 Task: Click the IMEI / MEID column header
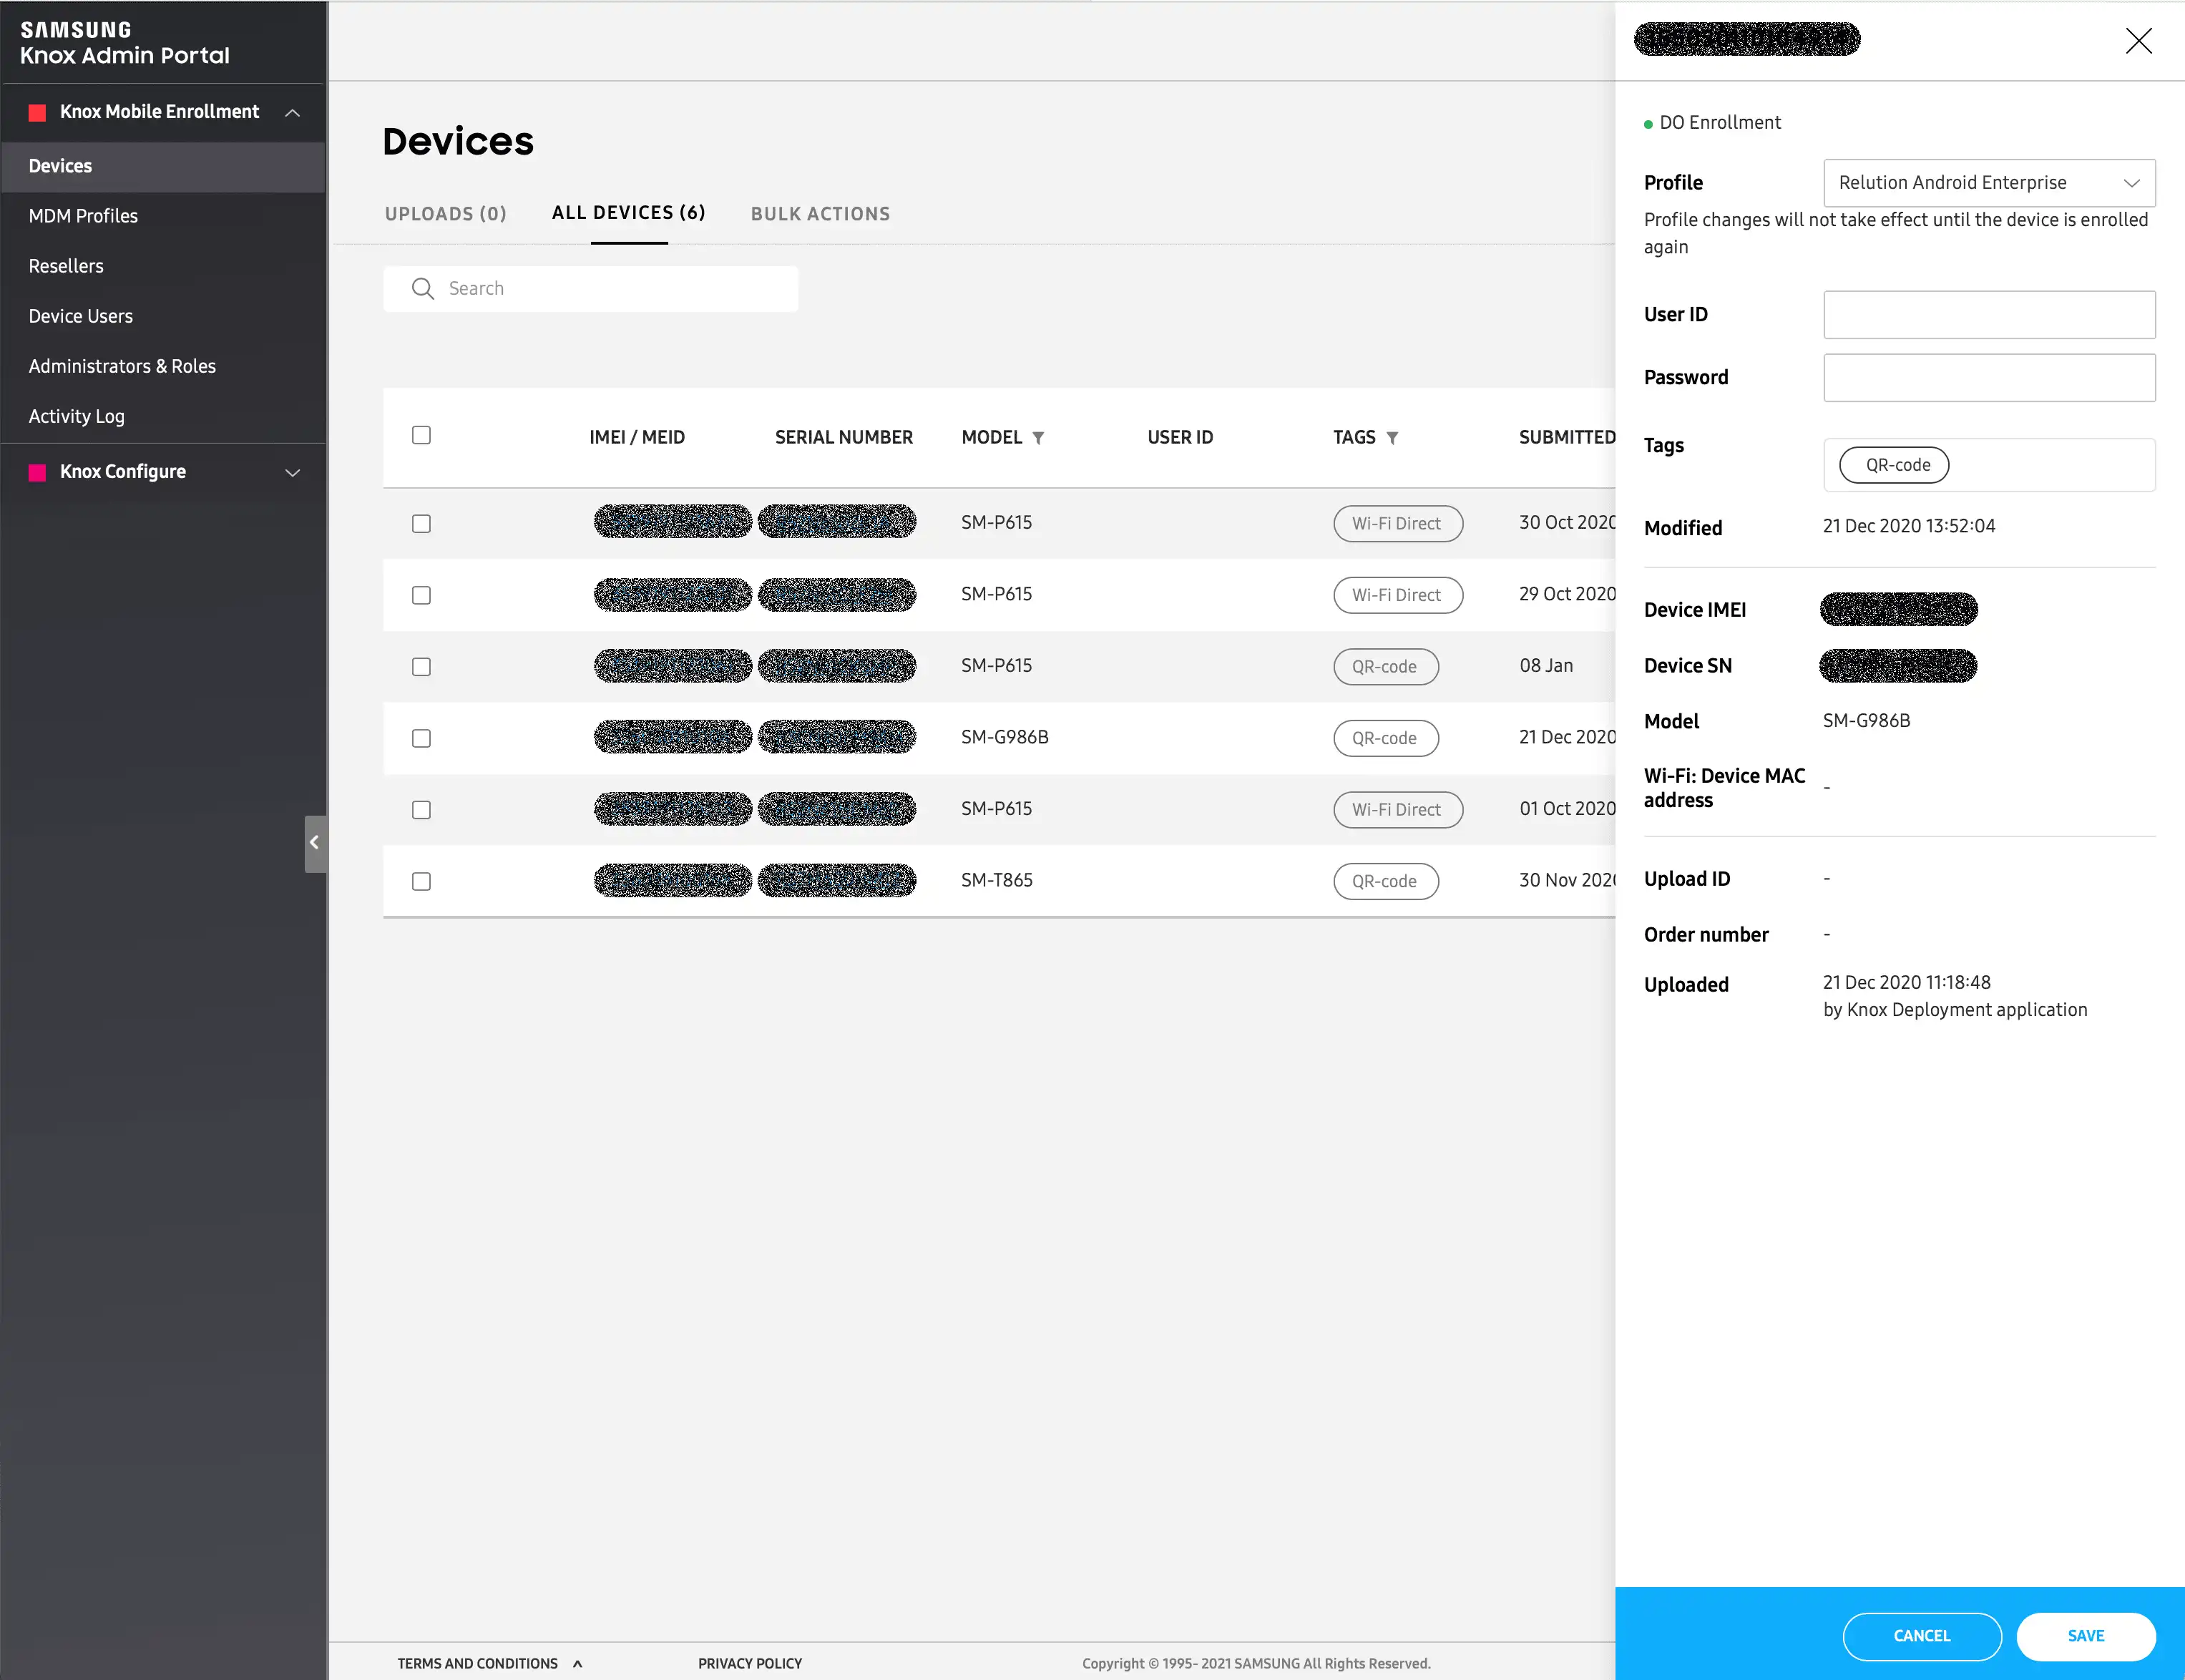[637, 438]
